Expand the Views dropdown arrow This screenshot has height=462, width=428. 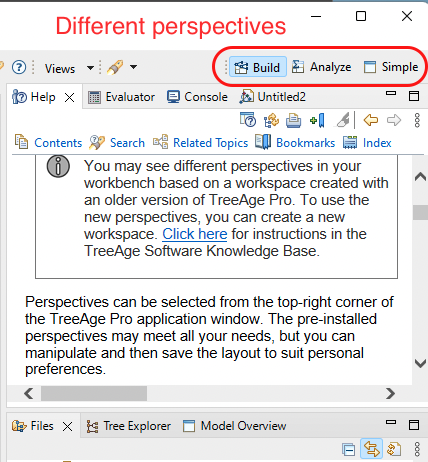click(90, 68)
